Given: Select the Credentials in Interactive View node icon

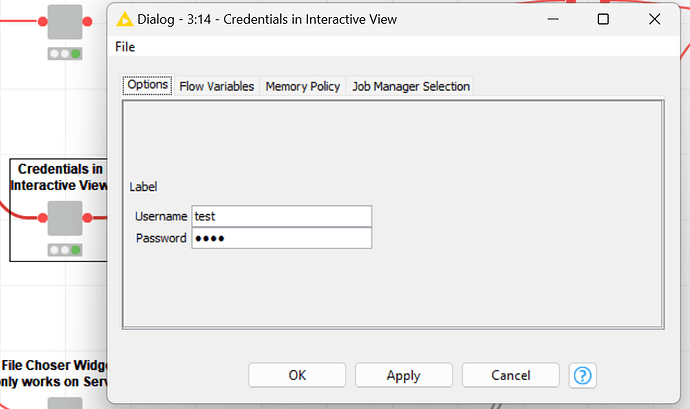Looking at the screenshot, I should pos(65,217).
